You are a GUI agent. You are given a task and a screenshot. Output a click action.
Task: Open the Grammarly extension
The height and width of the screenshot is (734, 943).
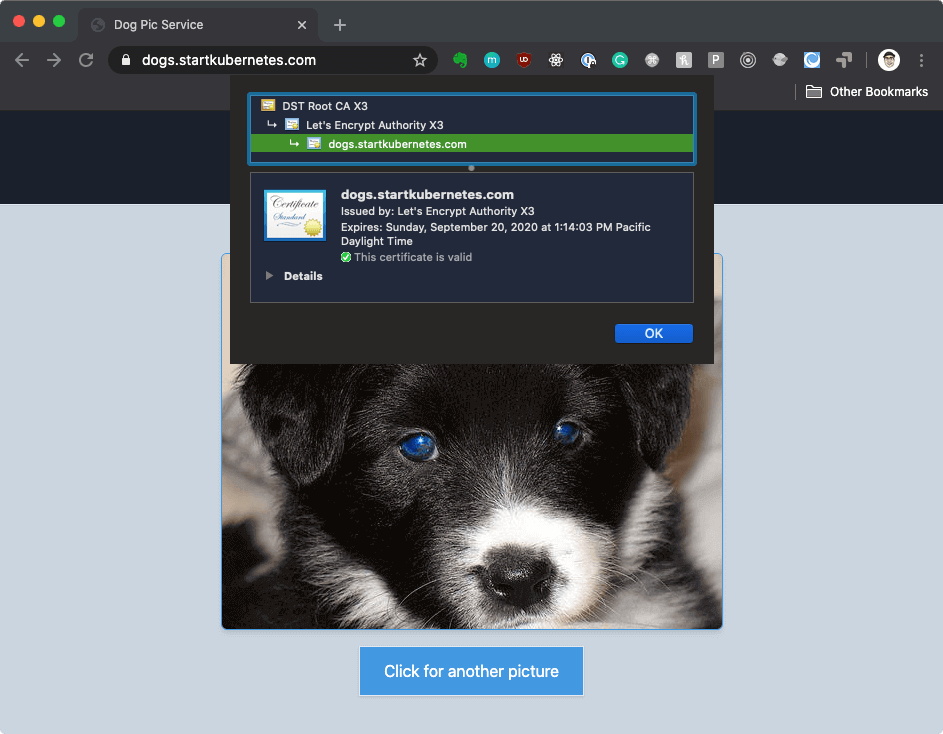(x=620, y=60)
